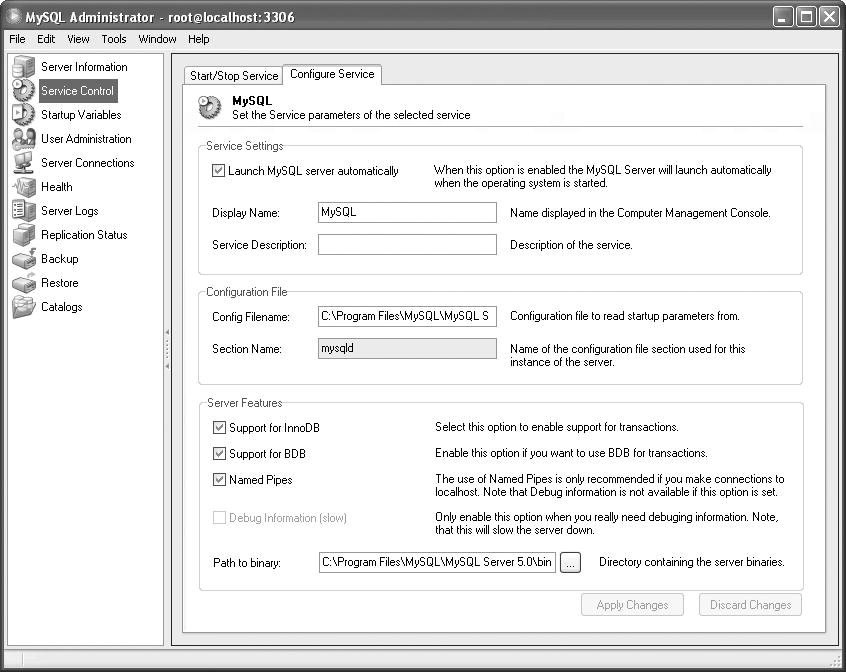Open the Server Logs icon
846x672 pixels.
23,211
